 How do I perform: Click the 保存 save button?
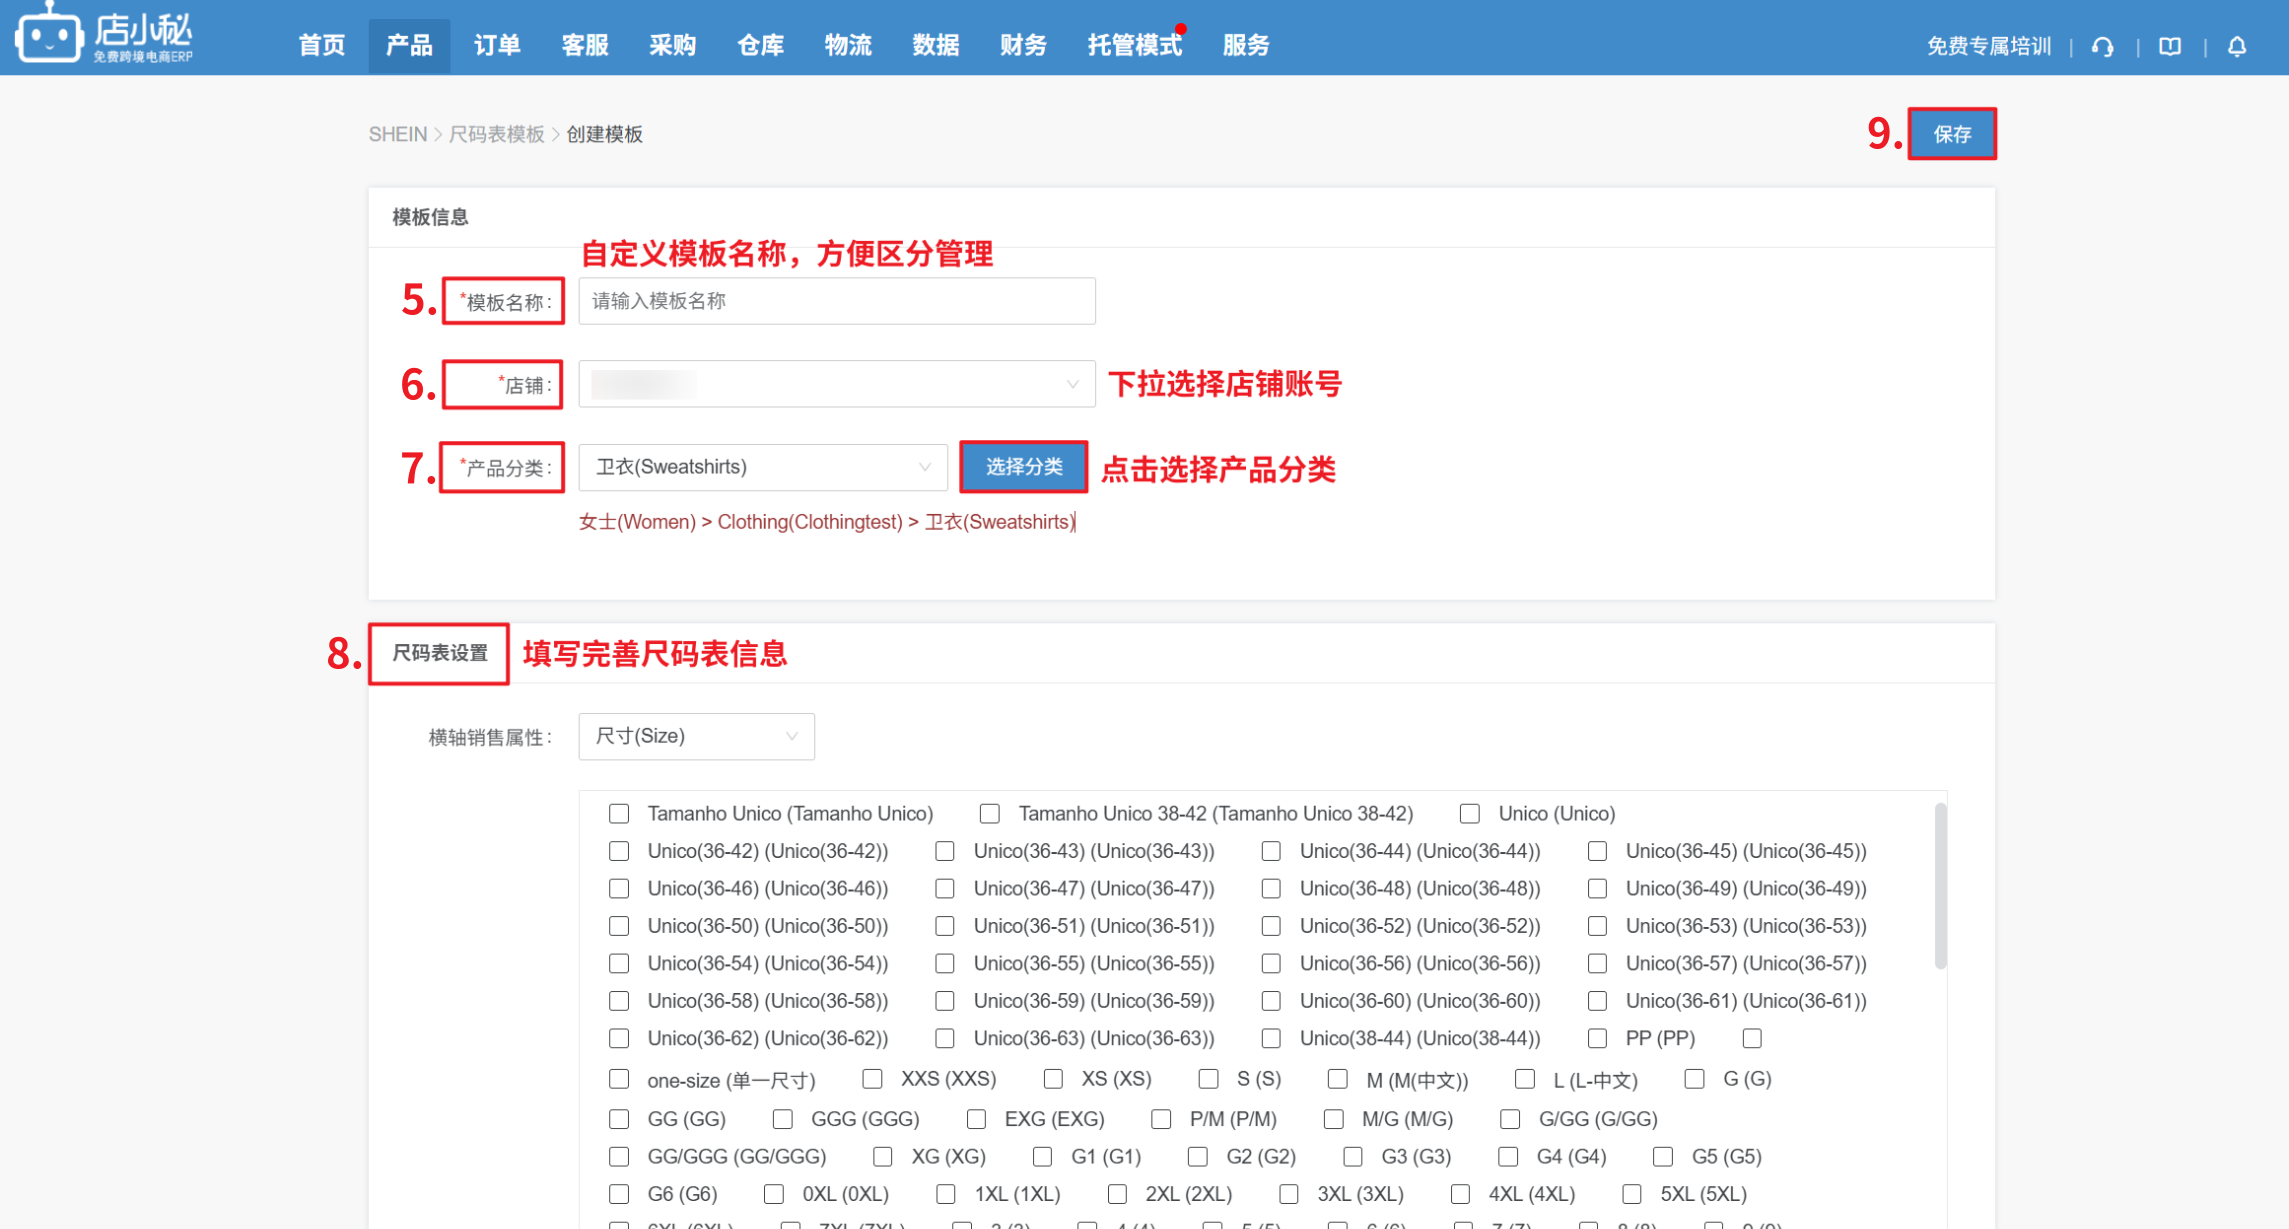click(1951, 134)
